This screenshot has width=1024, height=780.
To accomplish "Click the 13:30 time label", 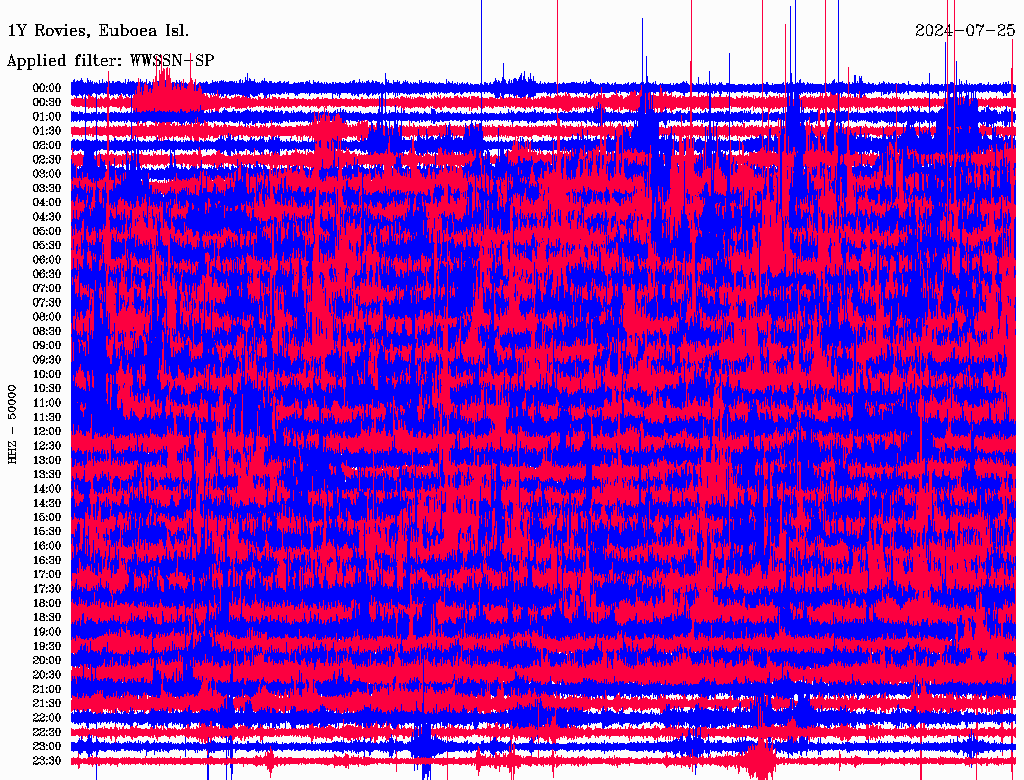I will pos(47,474).
